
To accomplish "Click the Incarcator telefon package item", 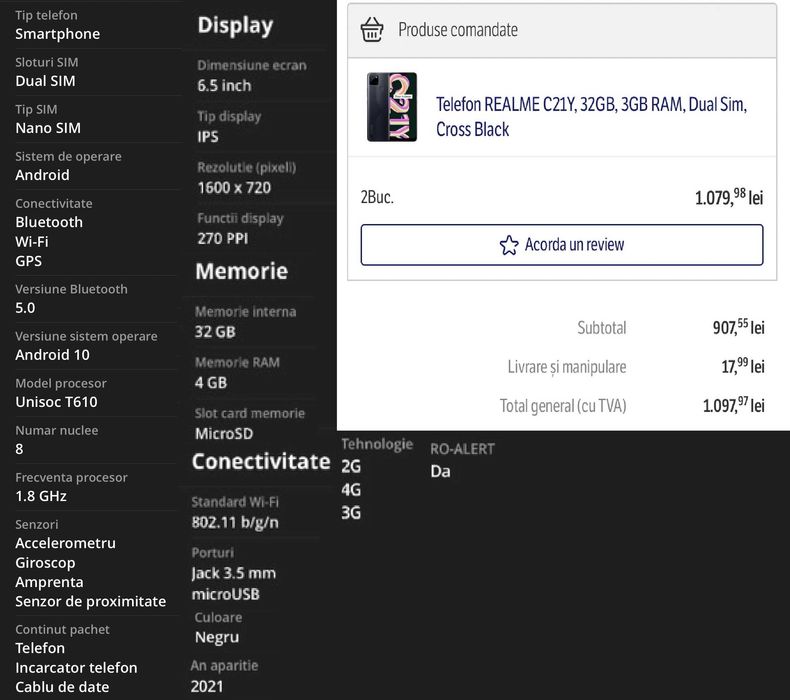I will (76, 668).
